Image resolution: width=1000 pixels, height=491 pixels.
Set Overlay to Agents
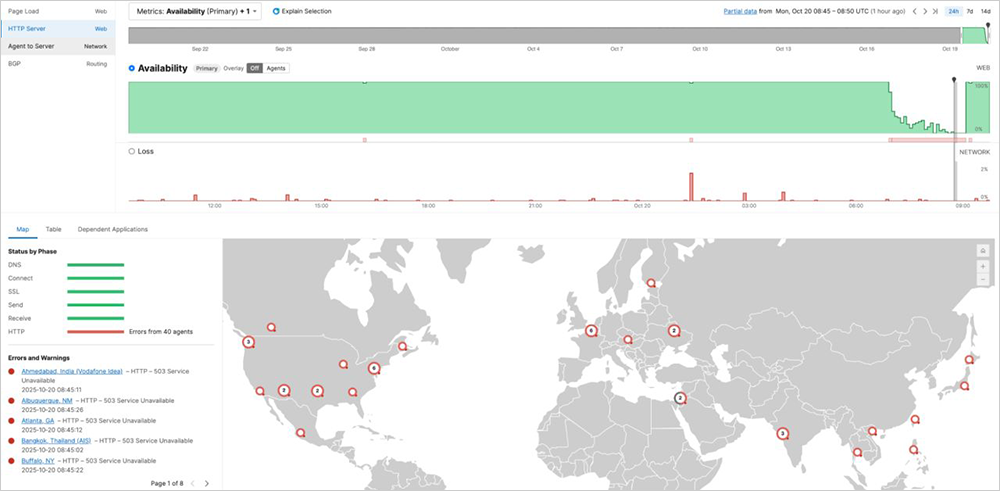pyautogui.click(x=276, y=68)
